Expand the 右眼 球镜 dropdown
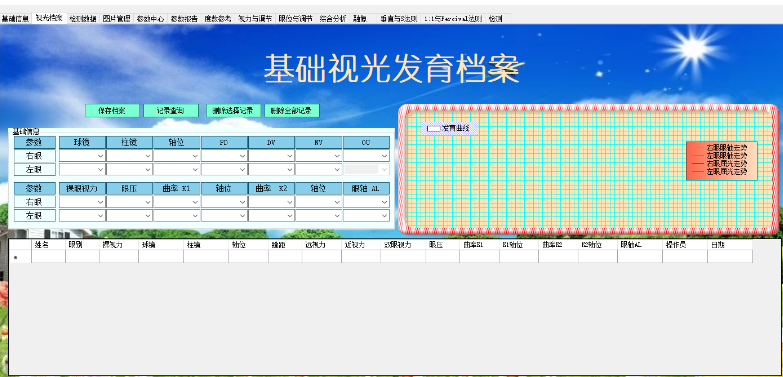The height and width of the screenshot is (377, 783). 100,156
